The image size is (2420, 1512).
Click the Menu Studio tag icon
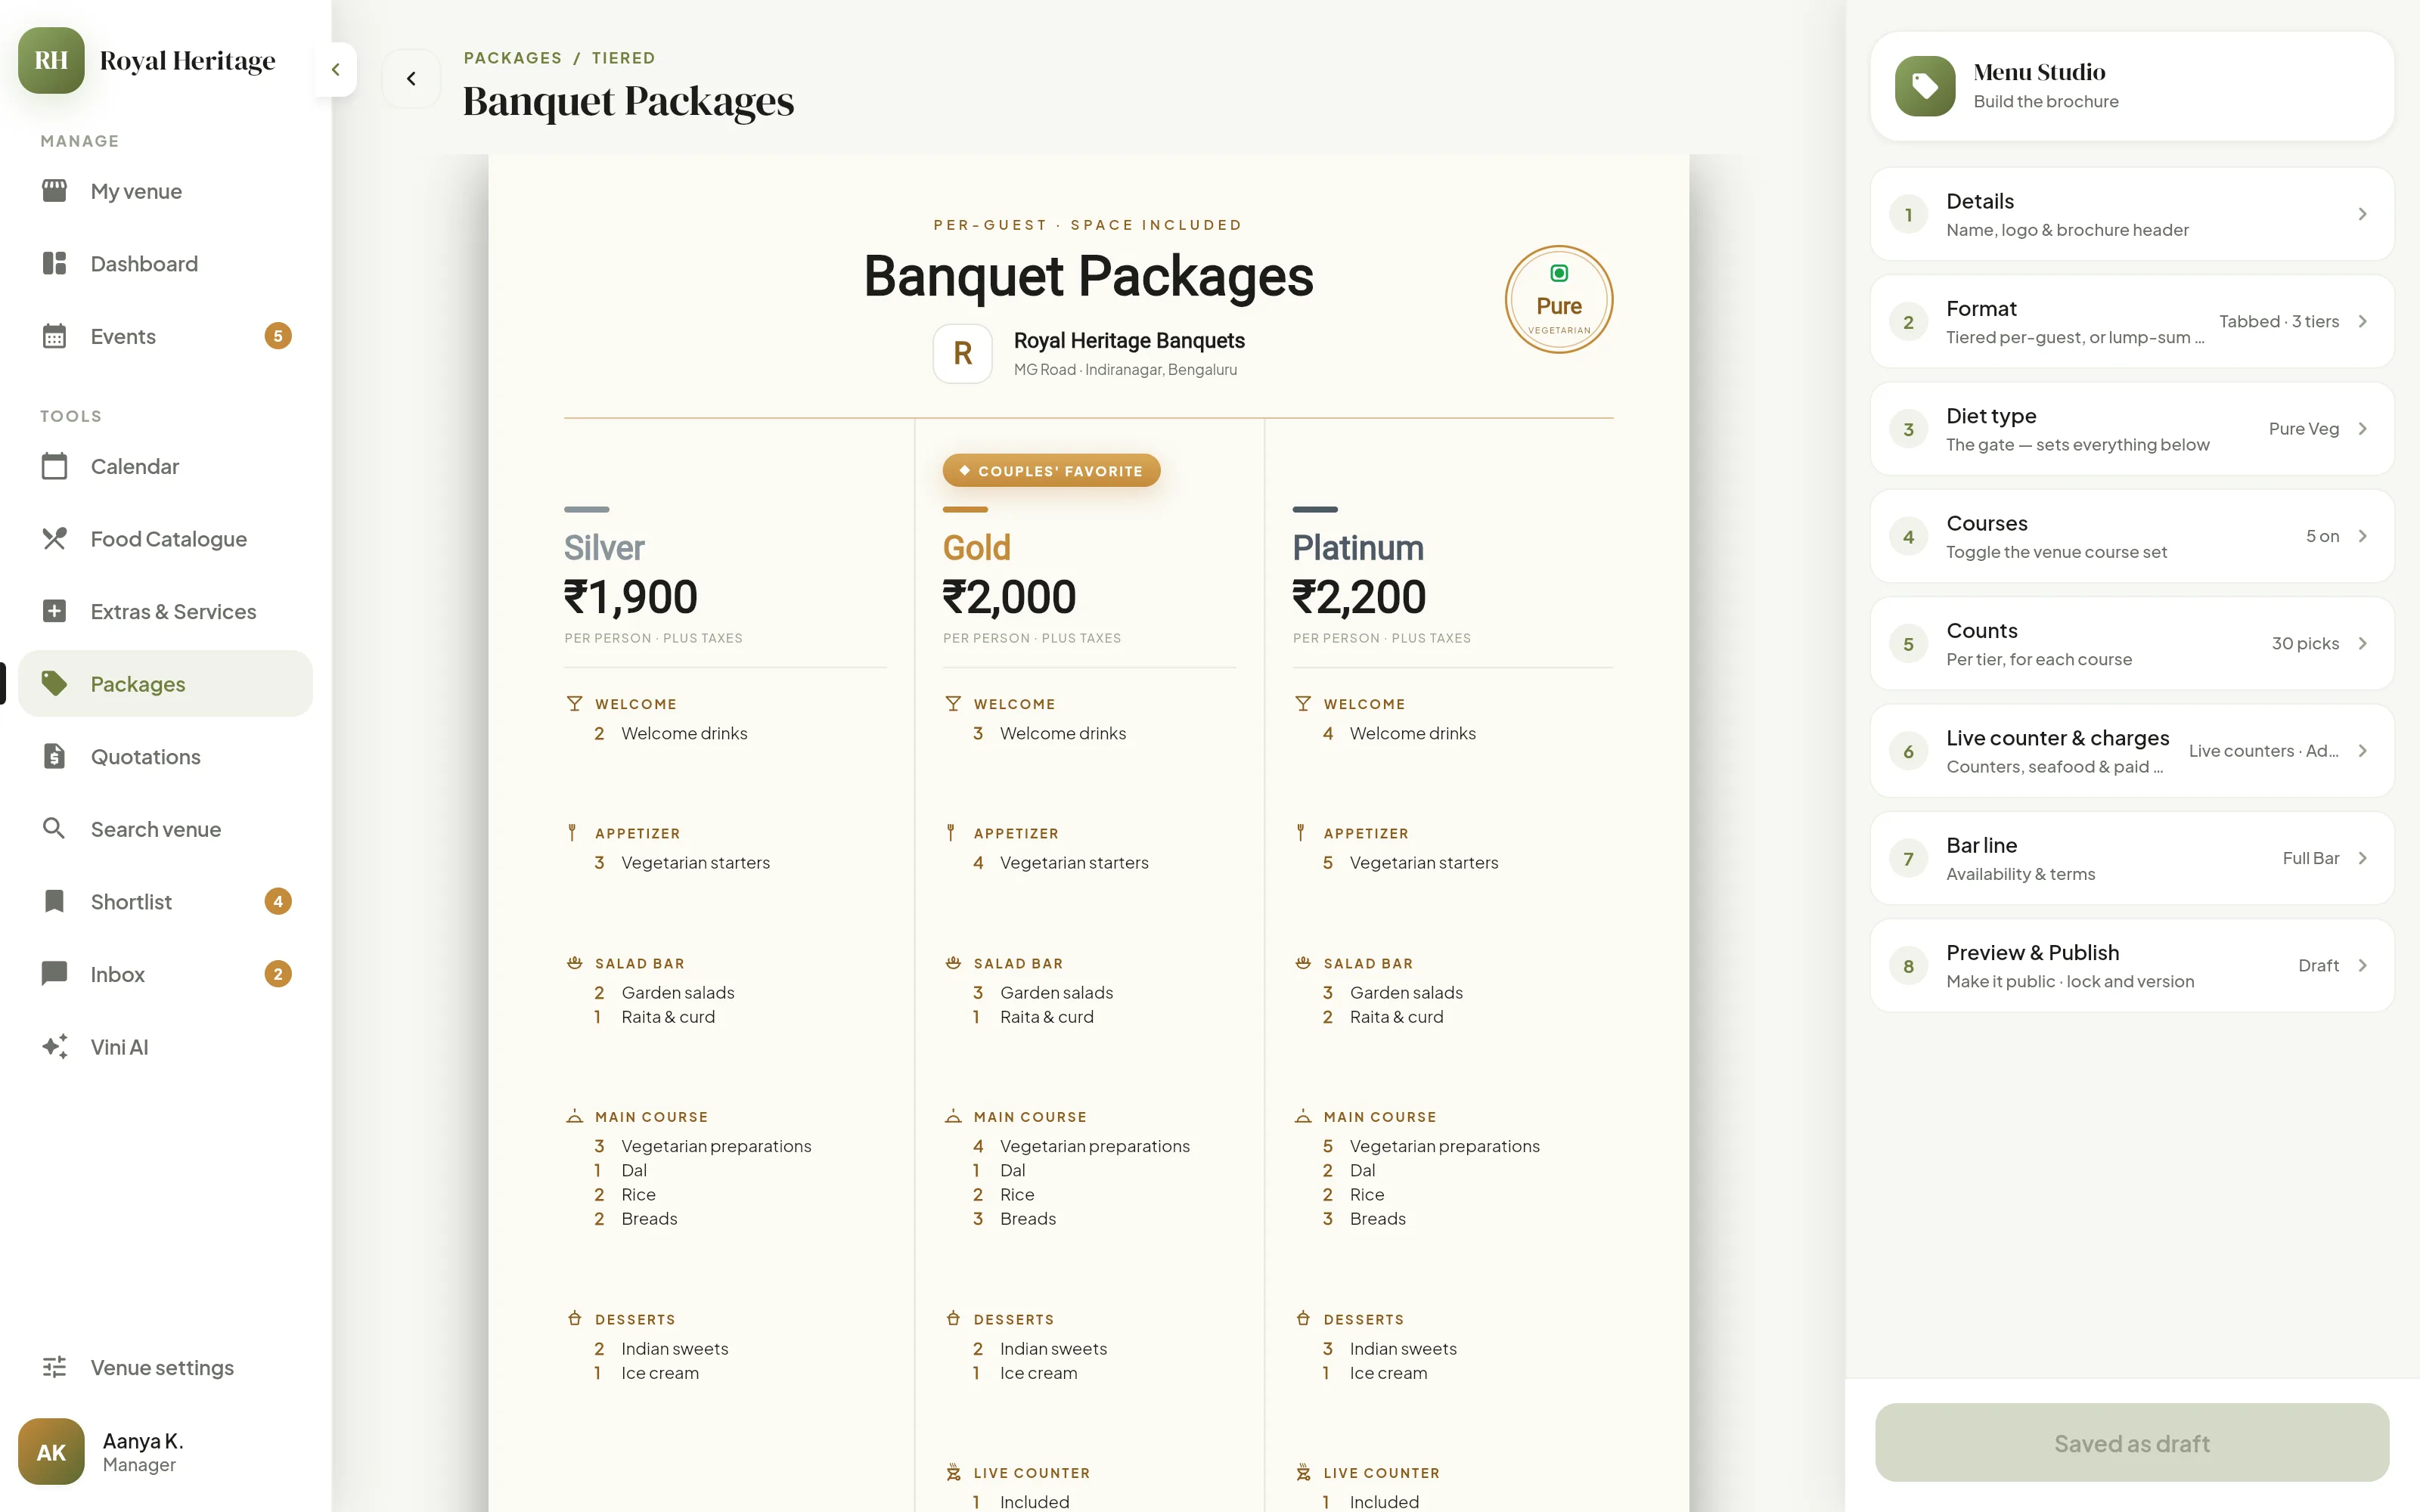pyautogui.click(x=1924, y=86)
